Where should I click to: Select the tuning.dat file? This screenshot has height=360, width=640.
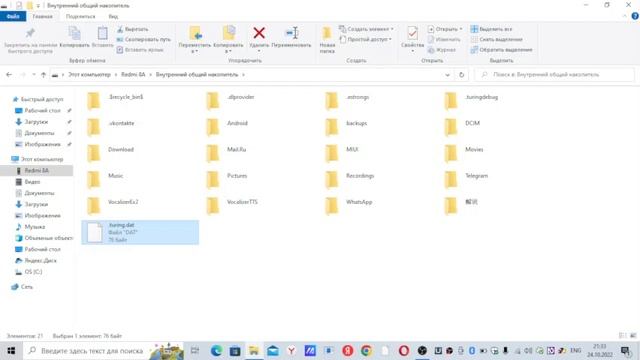140,232
